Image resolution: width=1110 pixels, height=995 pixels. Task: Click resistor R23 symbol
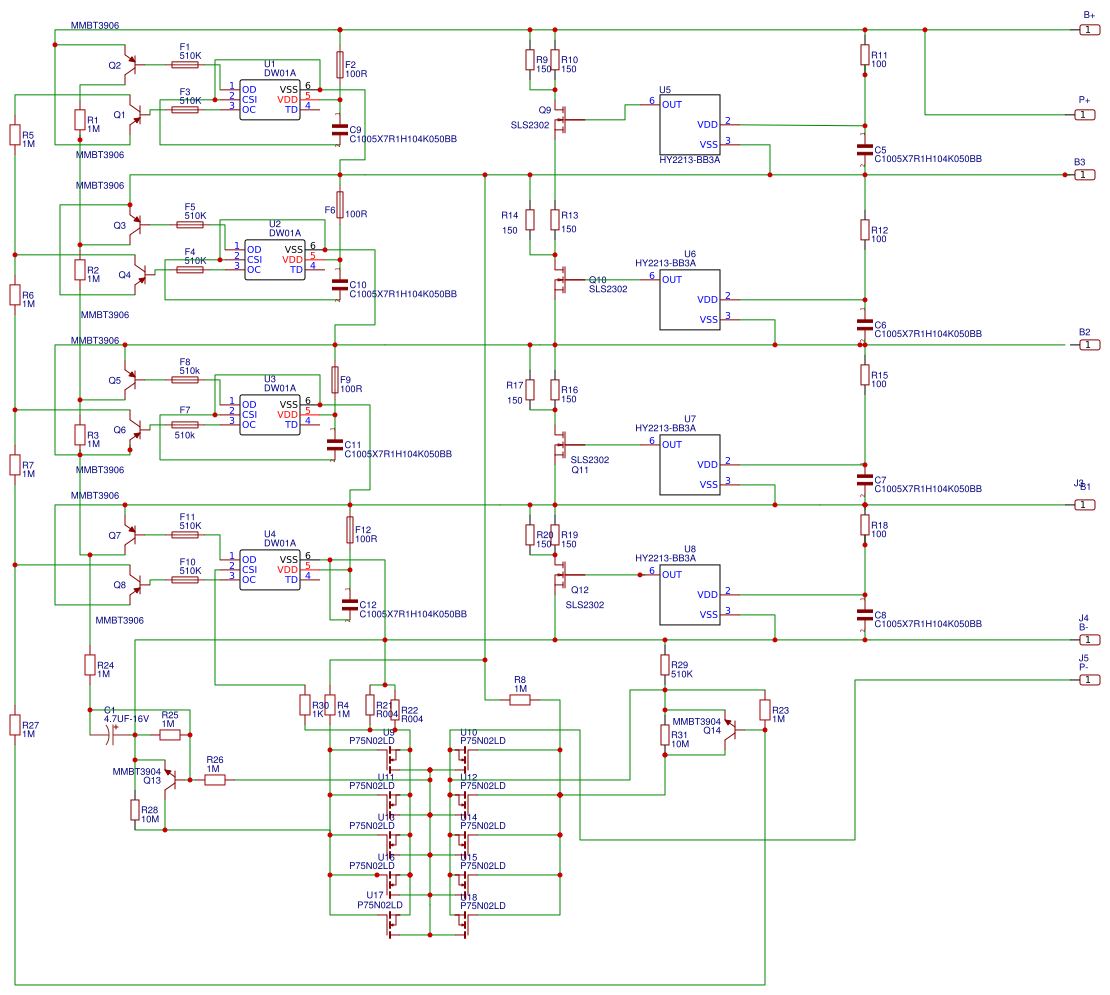765,710
